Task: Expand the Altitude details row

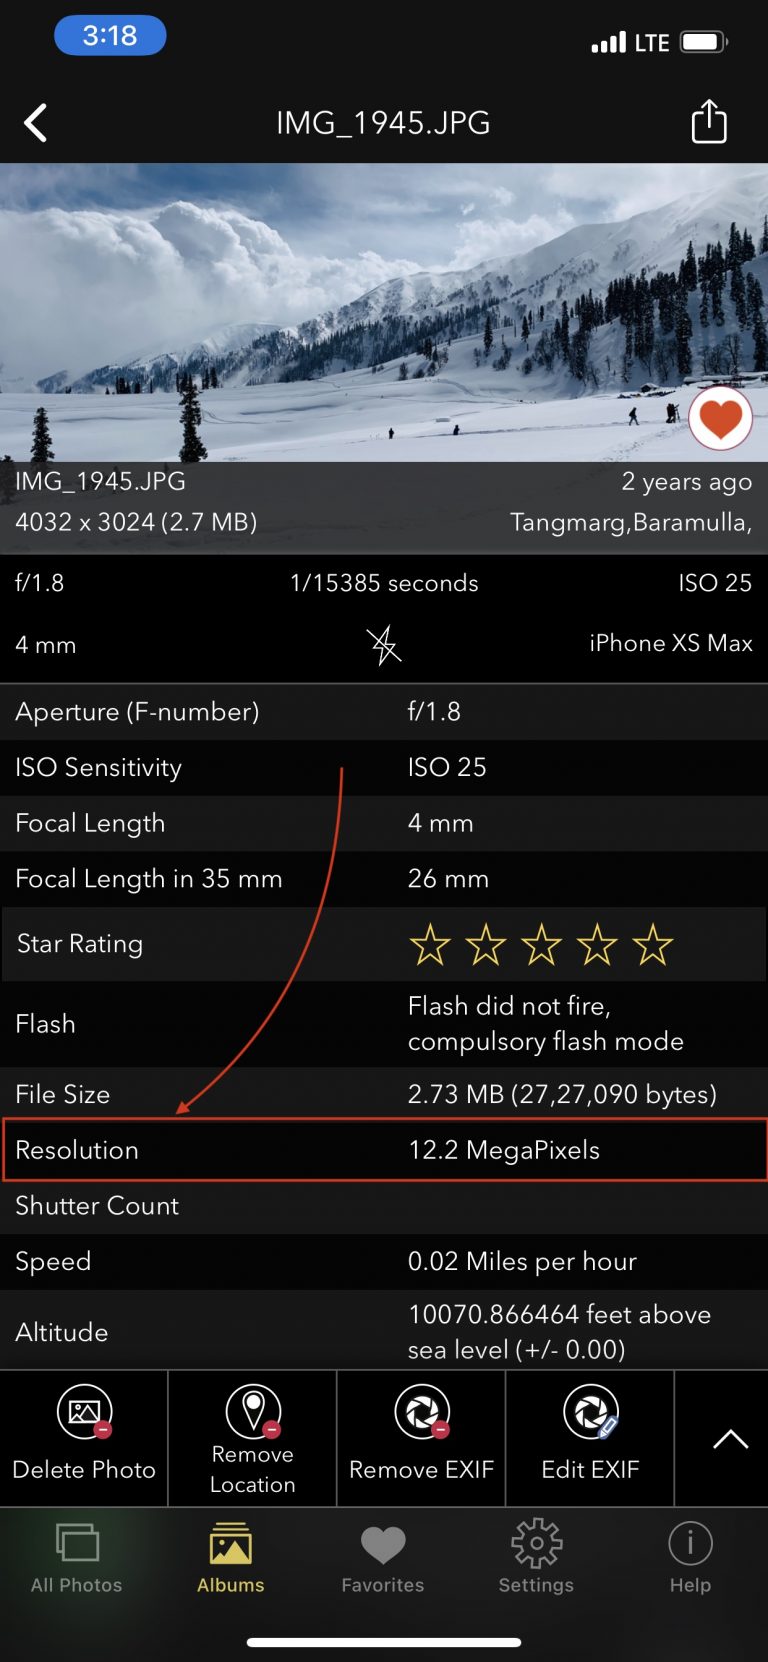Action: 384,1331
